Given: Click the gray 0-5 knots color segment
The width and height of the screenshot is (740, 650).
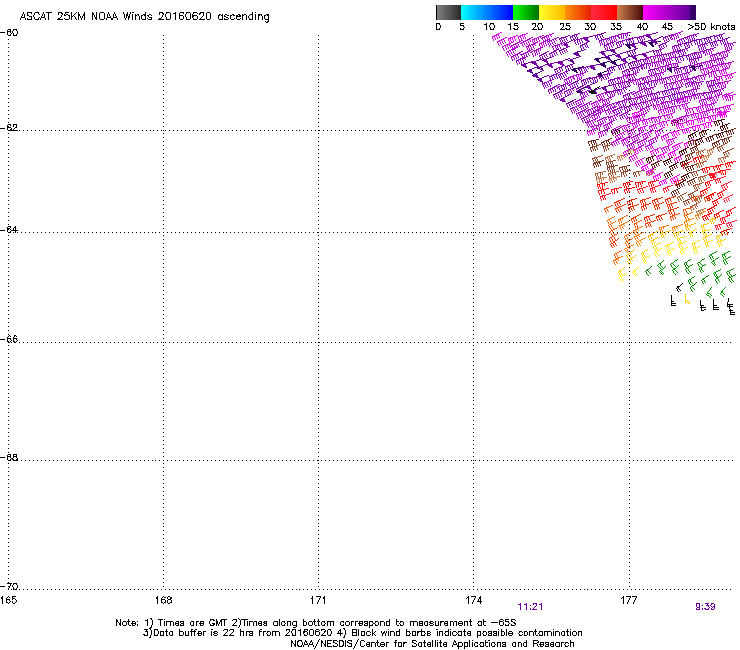Looking at the screenshot, I should point(448,12).
